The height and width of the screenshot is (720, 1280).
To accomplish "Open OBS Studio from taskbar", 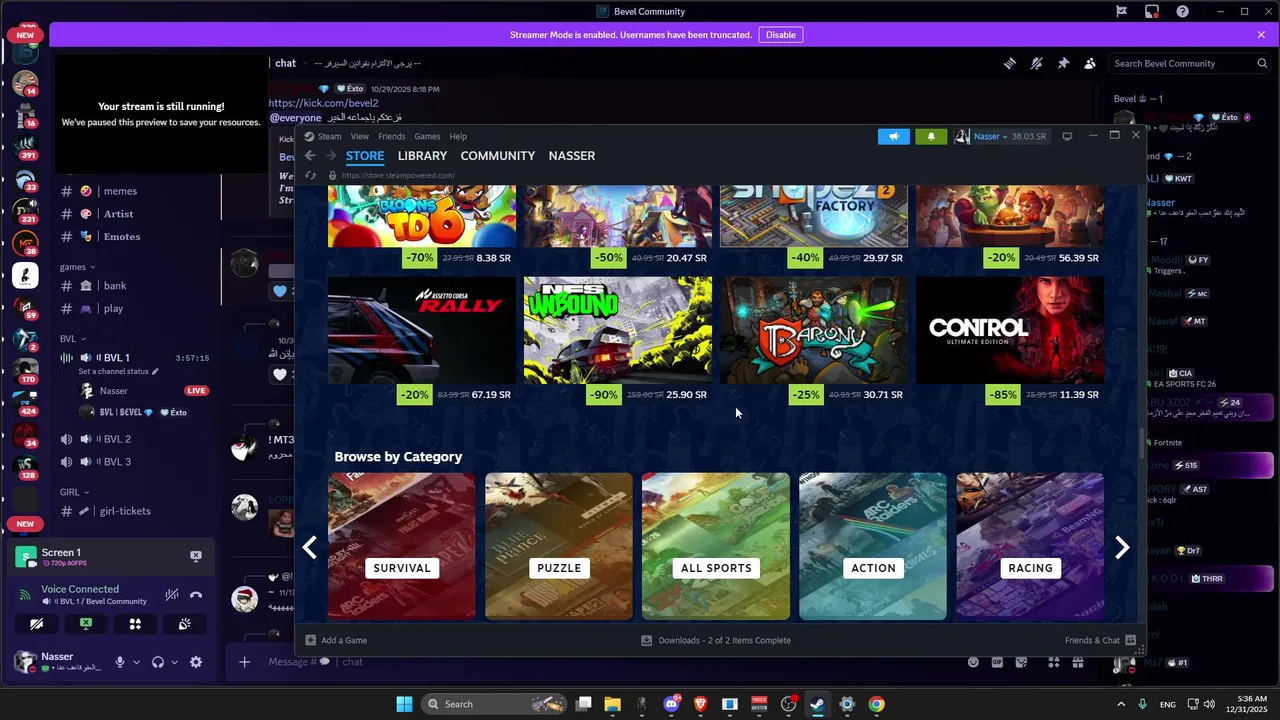I will click(x=788, y=704).
